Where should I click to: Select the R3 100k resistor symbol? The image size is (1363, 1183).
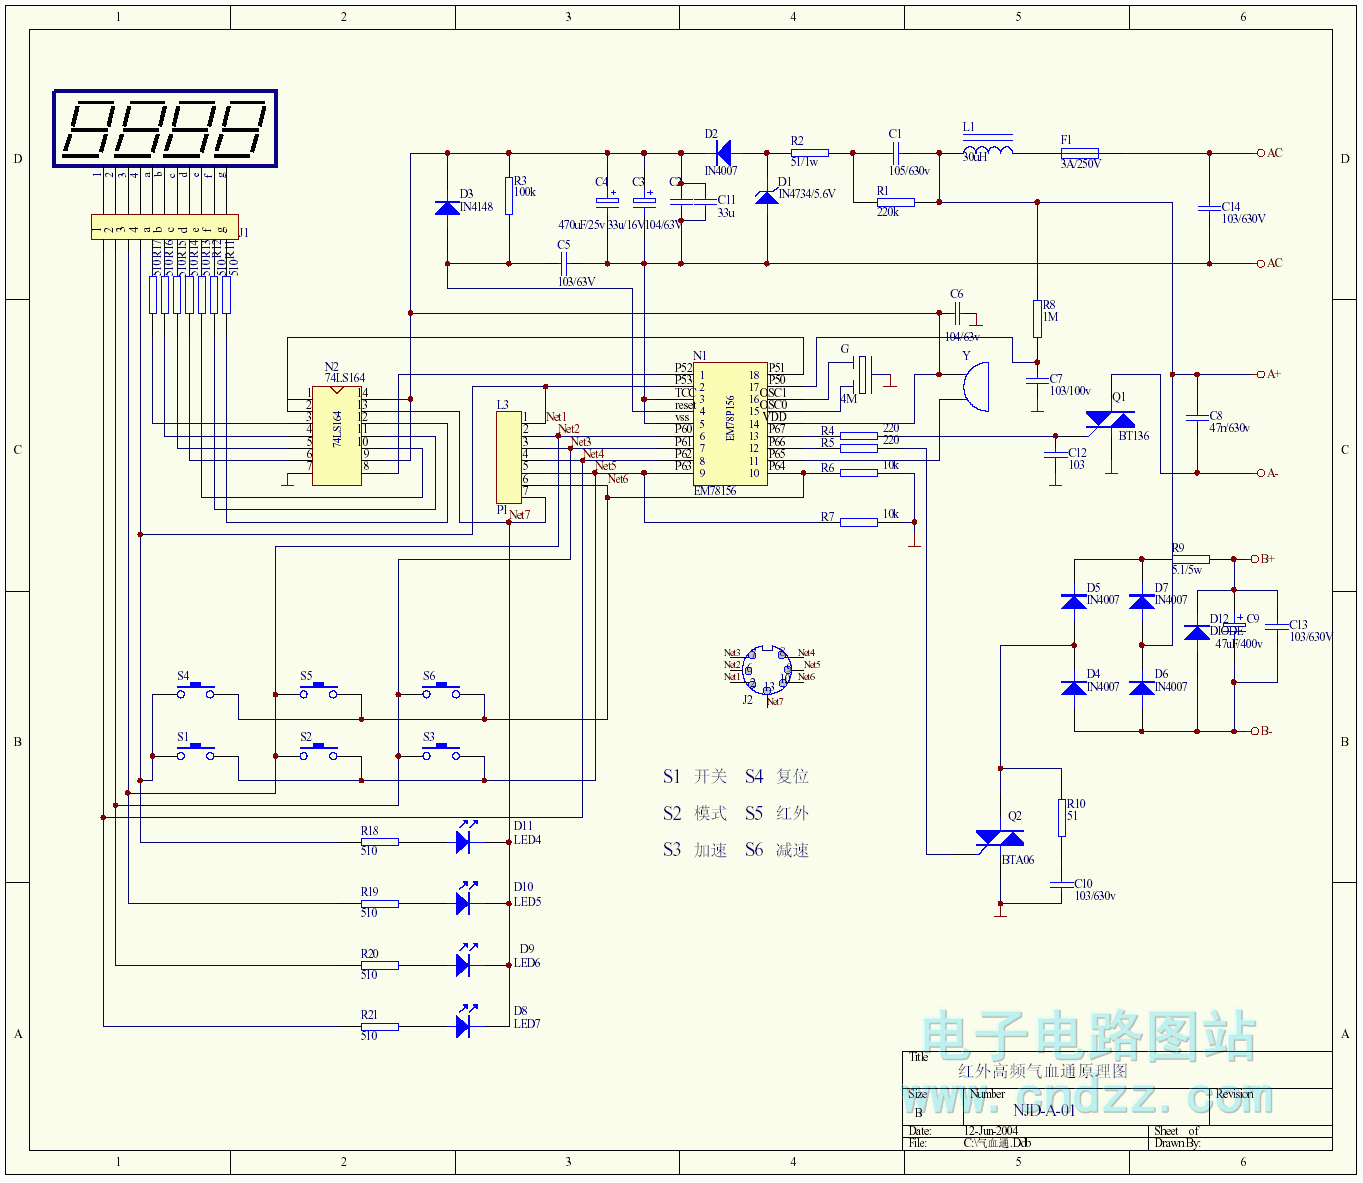509,196
